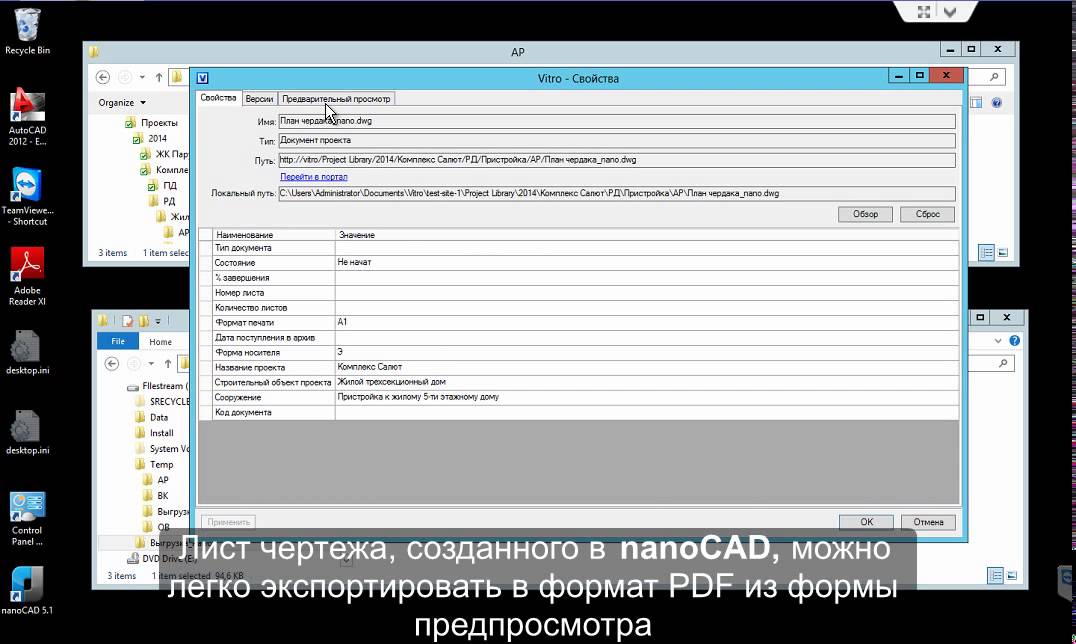The height and width of the screenshot is (644, 1076).
Task: Click the up arrow in AP explorer window
Action: (159, 77)
